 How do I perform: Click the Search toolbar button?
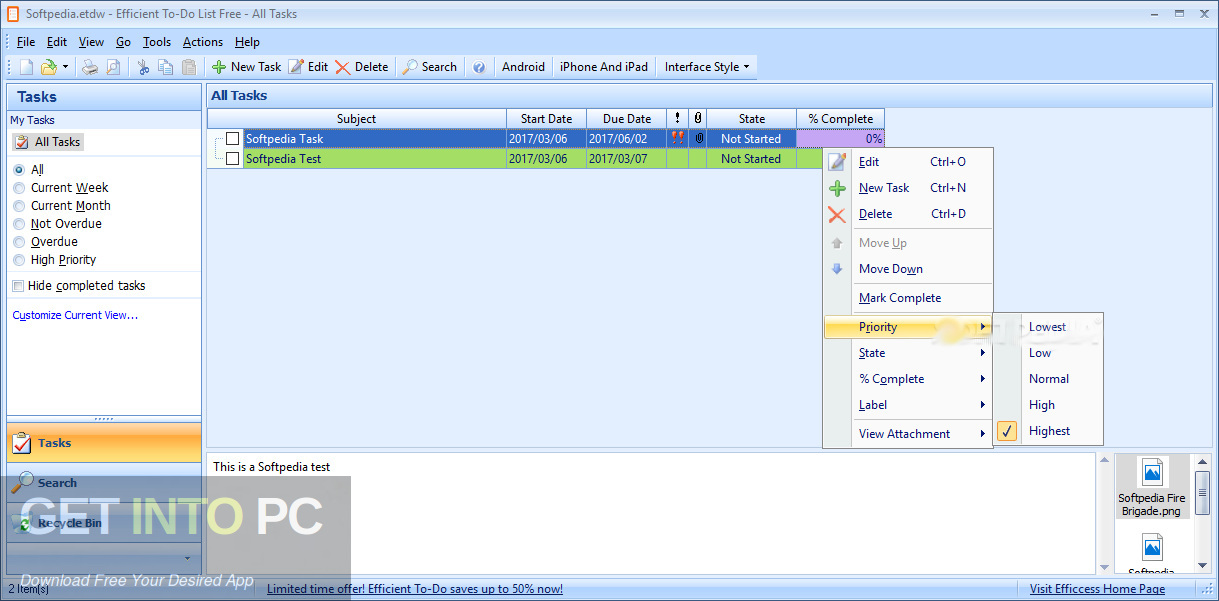tap(430, 67)
